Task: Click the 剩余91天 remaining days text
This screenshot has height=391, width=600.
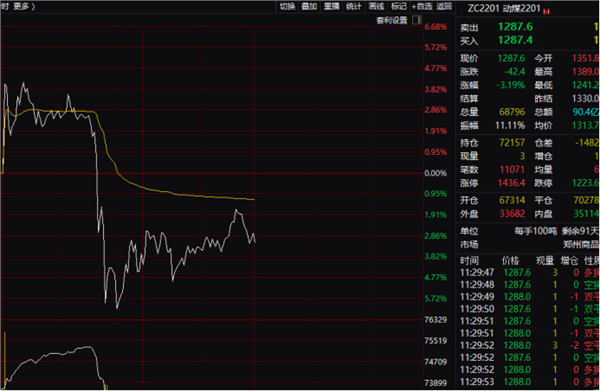Action: (580, 231)
